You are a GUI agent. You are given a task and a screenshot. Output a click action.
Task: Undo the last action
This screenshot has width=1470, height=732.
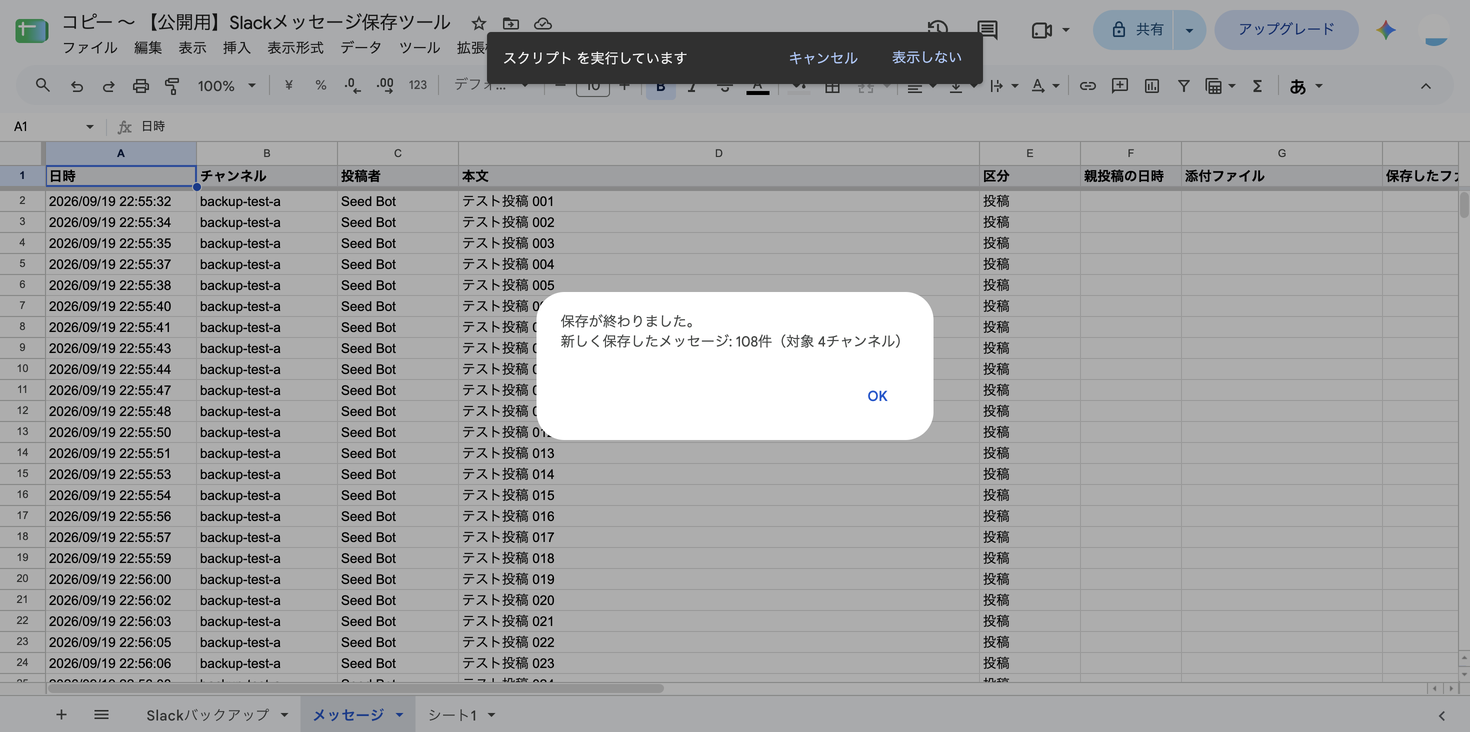coord(76,86)
